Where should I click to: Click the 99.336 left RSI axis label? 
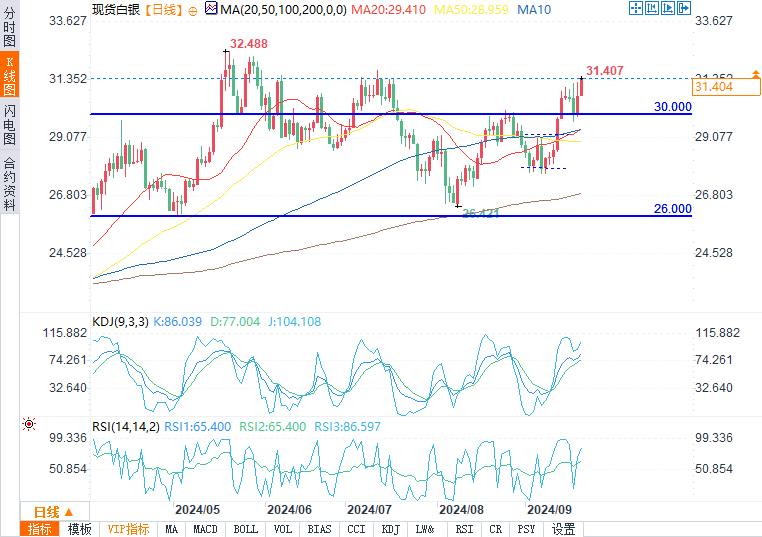(68, 438)
